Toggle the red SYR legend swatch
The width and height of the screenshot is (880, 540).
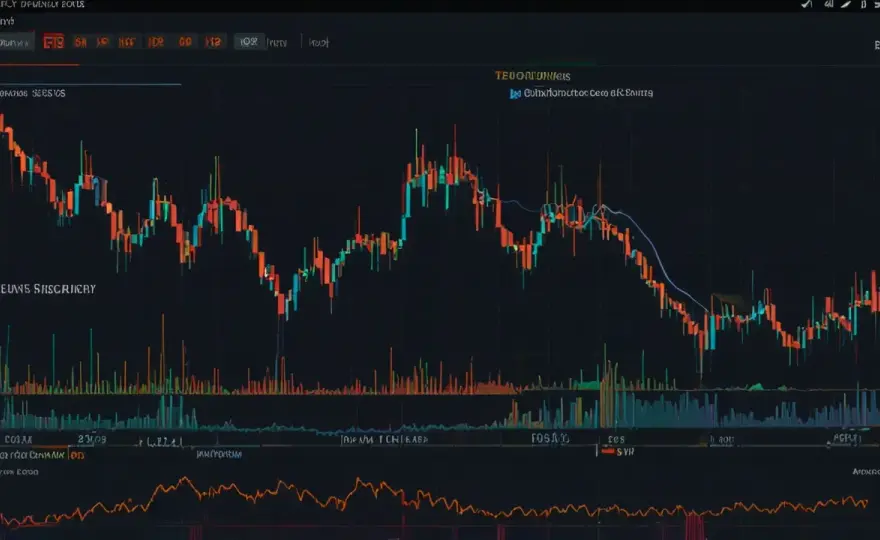(608, 451)
